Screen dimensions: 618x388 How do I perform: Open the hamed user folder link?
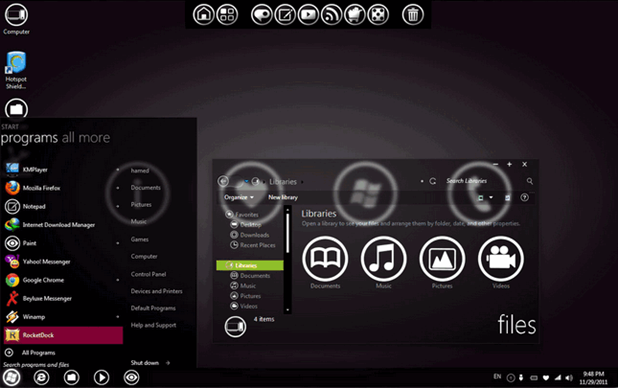pyautogui.click(x=140, y=170)
